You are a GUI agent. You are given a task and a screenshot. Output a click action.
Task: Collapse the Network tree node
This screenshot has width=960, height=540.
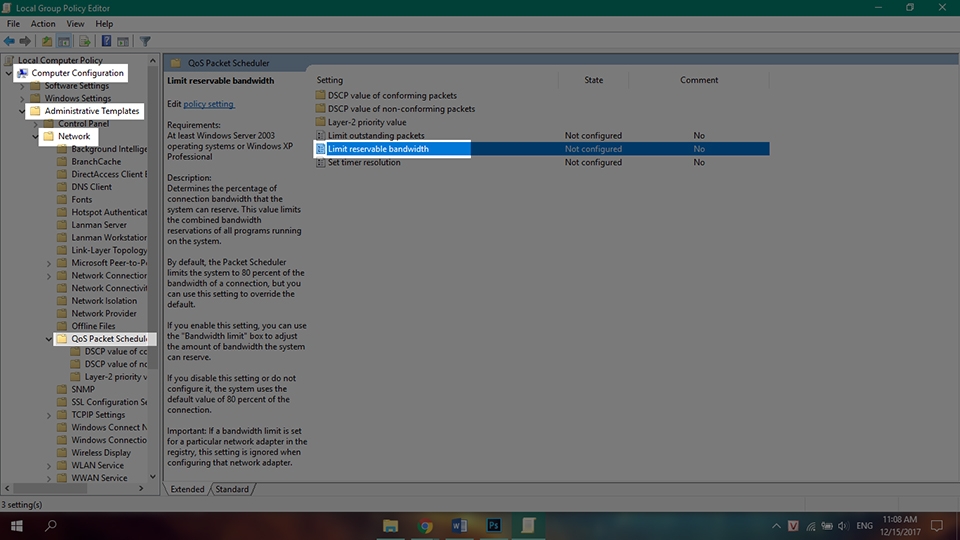[36, 136]
